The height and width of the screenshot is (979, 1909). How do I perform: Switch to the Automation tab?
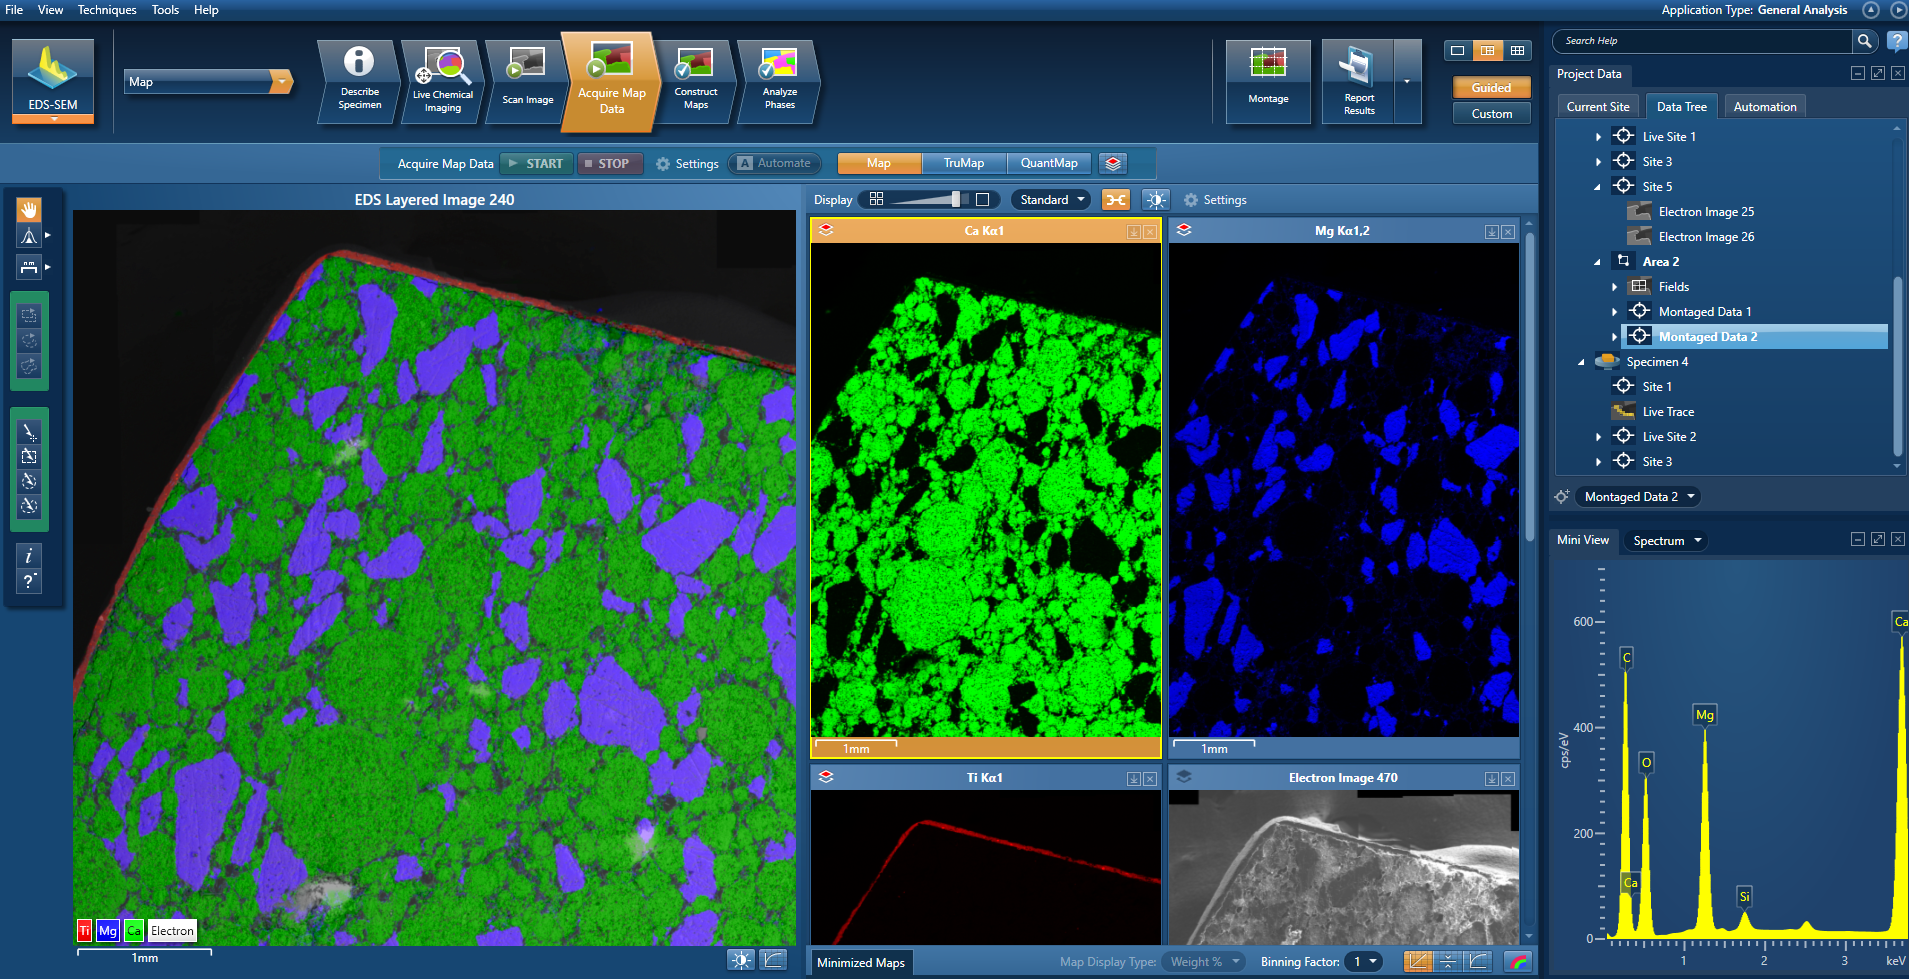coord(1764,106)
